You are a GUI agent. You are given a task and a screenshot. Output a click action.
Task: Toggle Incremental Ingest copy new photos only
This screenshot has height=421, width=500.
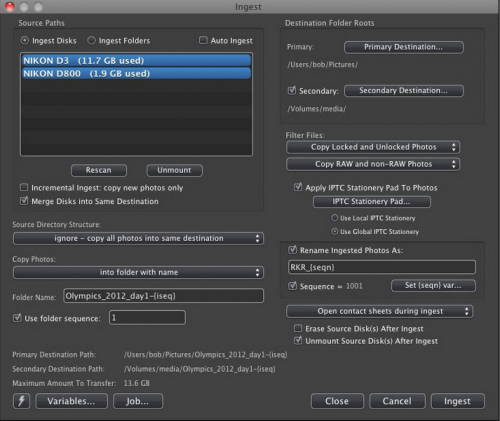click(x=24, y=187)
